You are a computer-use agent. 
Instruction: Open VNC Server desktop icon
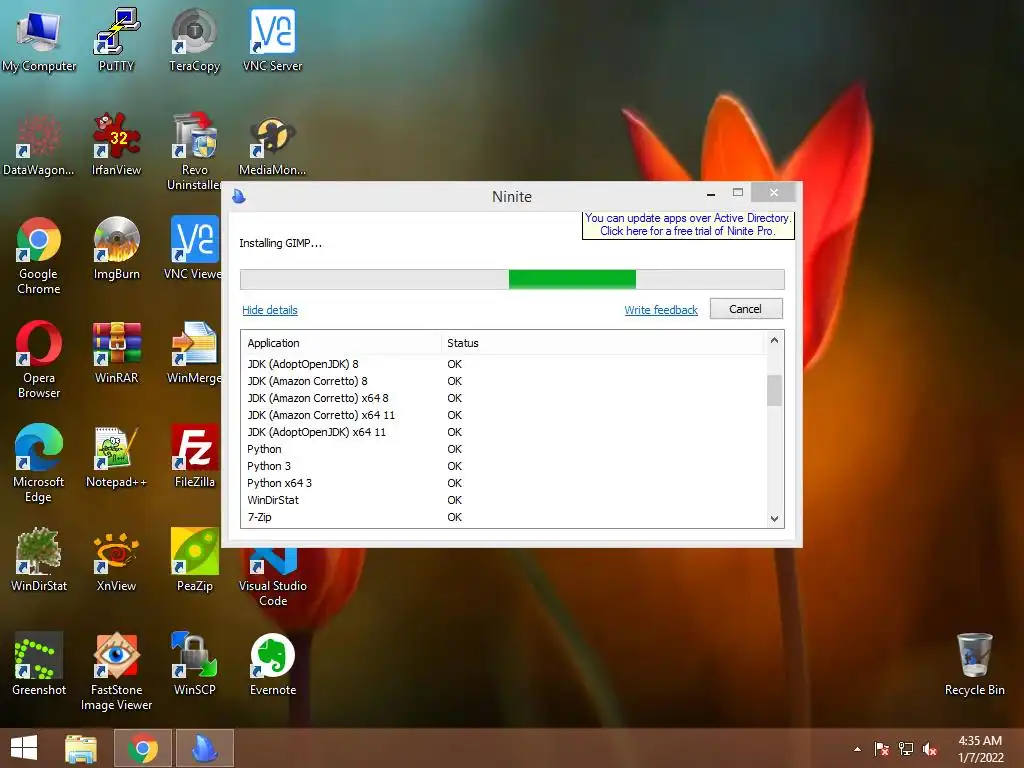272,40
